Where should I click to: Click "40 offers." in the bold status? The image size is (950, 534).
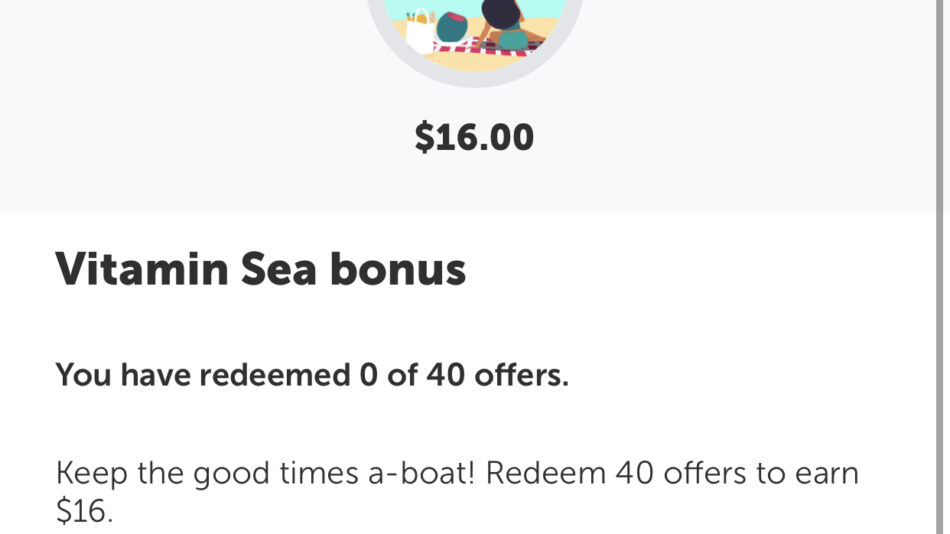pyautogui.click(x=497, y=376)
